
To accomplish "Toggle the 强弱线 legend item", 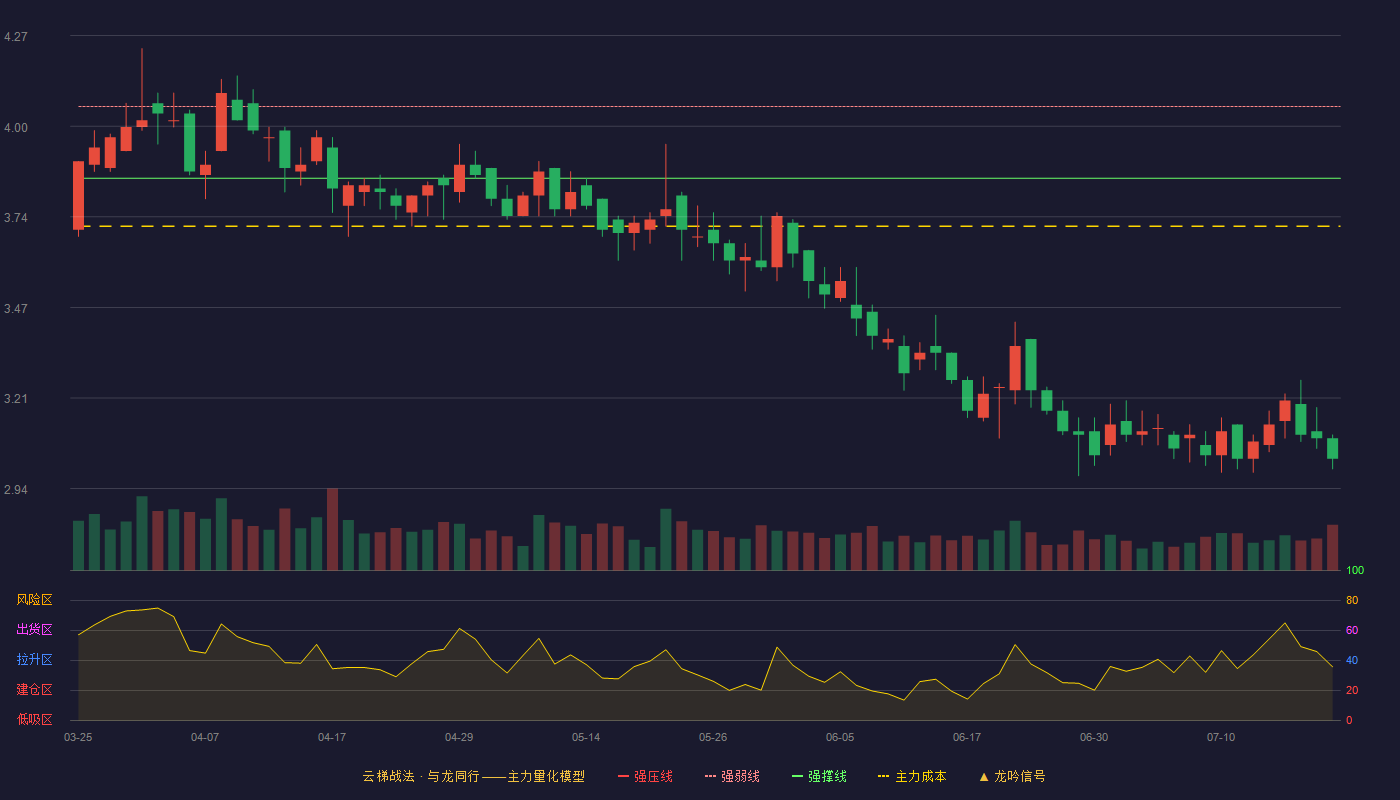I will pos(732,776).
